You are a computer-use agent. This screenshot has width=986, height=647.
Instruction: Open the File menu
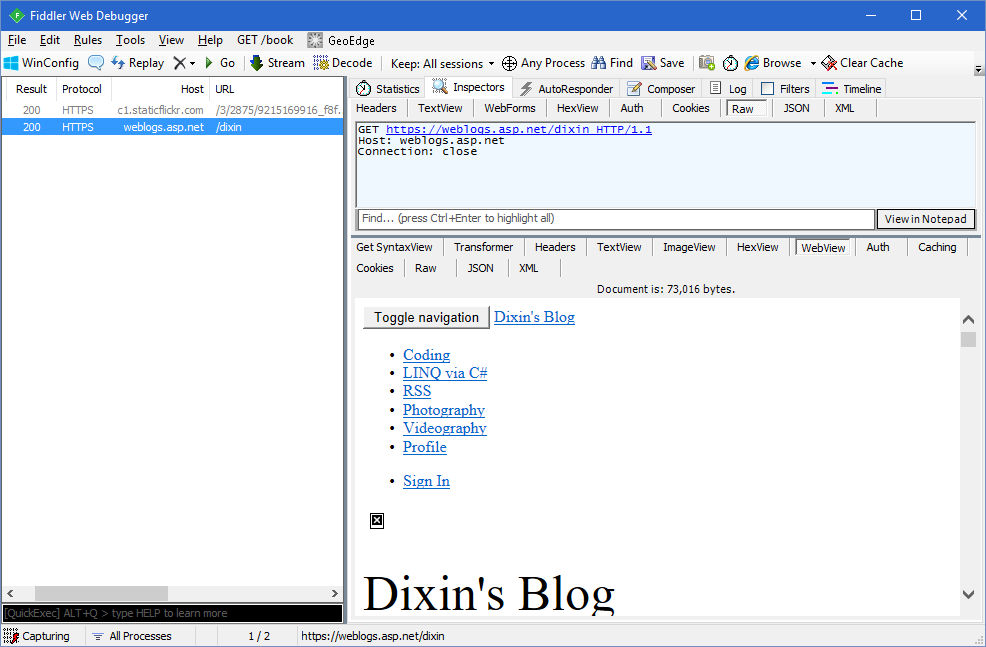tap(17, 40)
